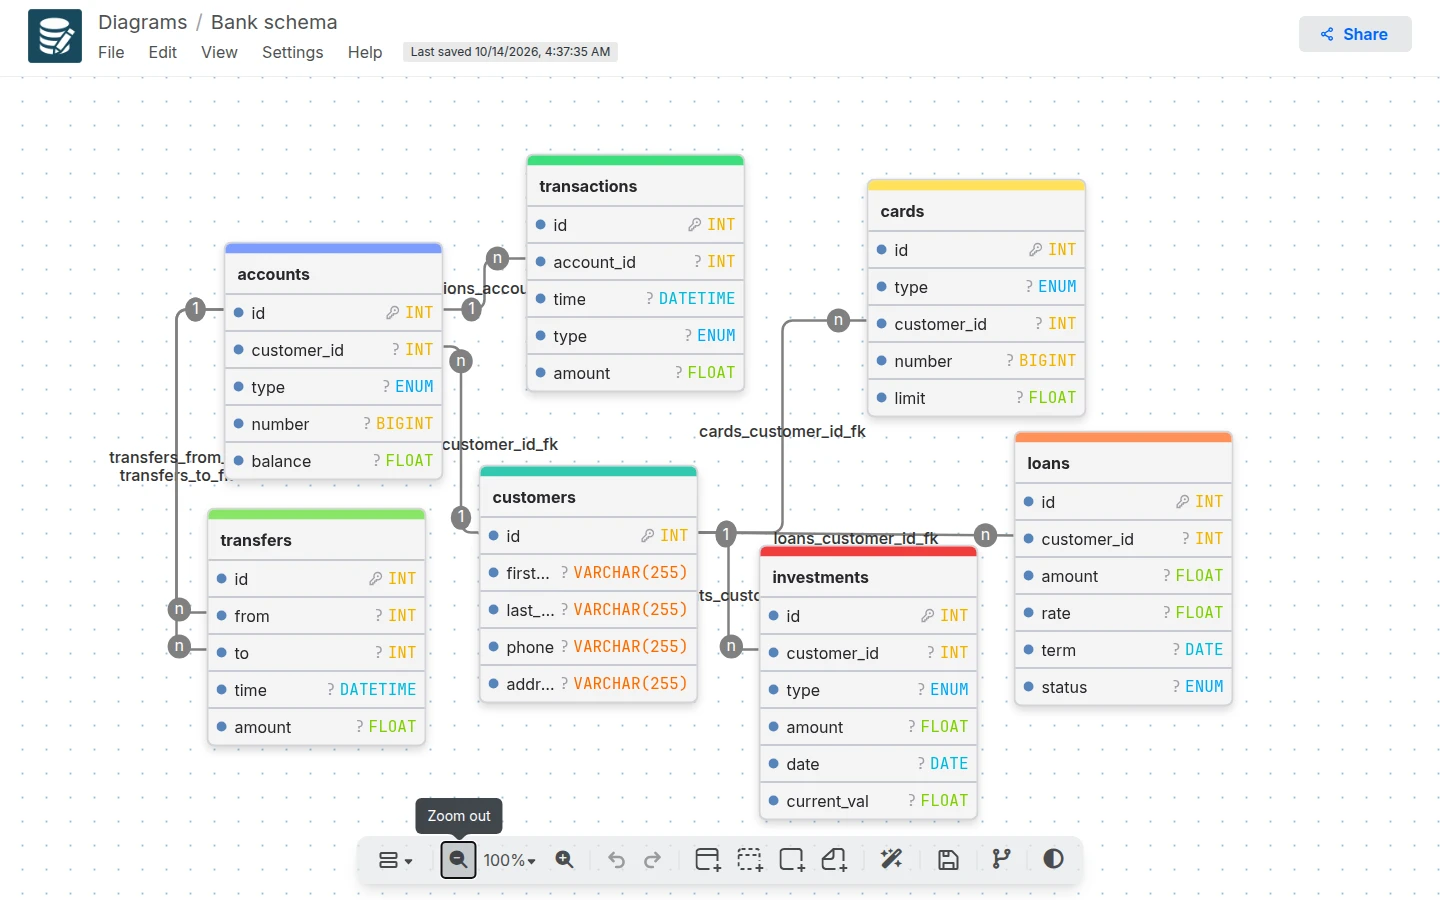
Task: Select the loans table header
Action: [x=1123, y=463]
